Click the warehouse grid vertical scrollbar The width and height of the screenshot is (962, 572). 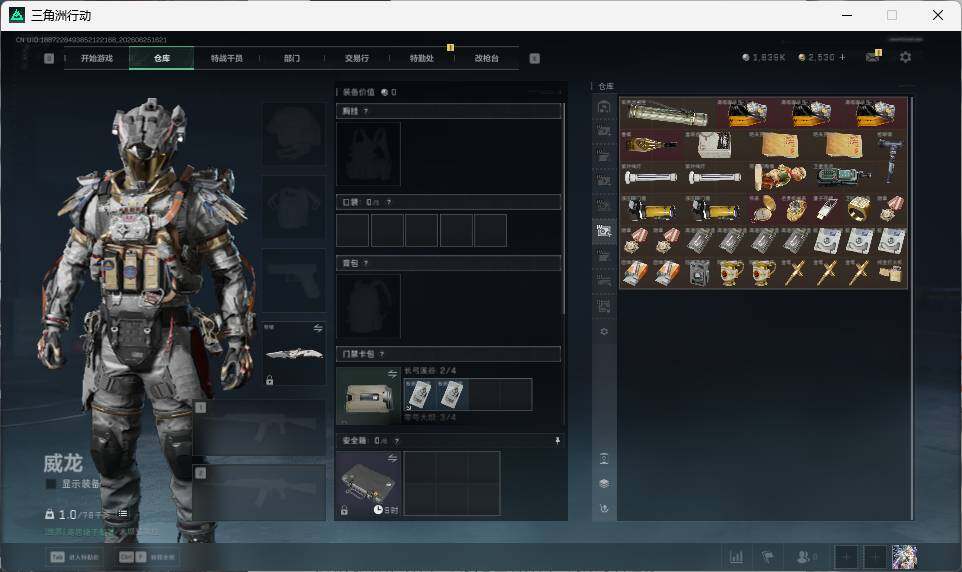[x=911, y=307]
